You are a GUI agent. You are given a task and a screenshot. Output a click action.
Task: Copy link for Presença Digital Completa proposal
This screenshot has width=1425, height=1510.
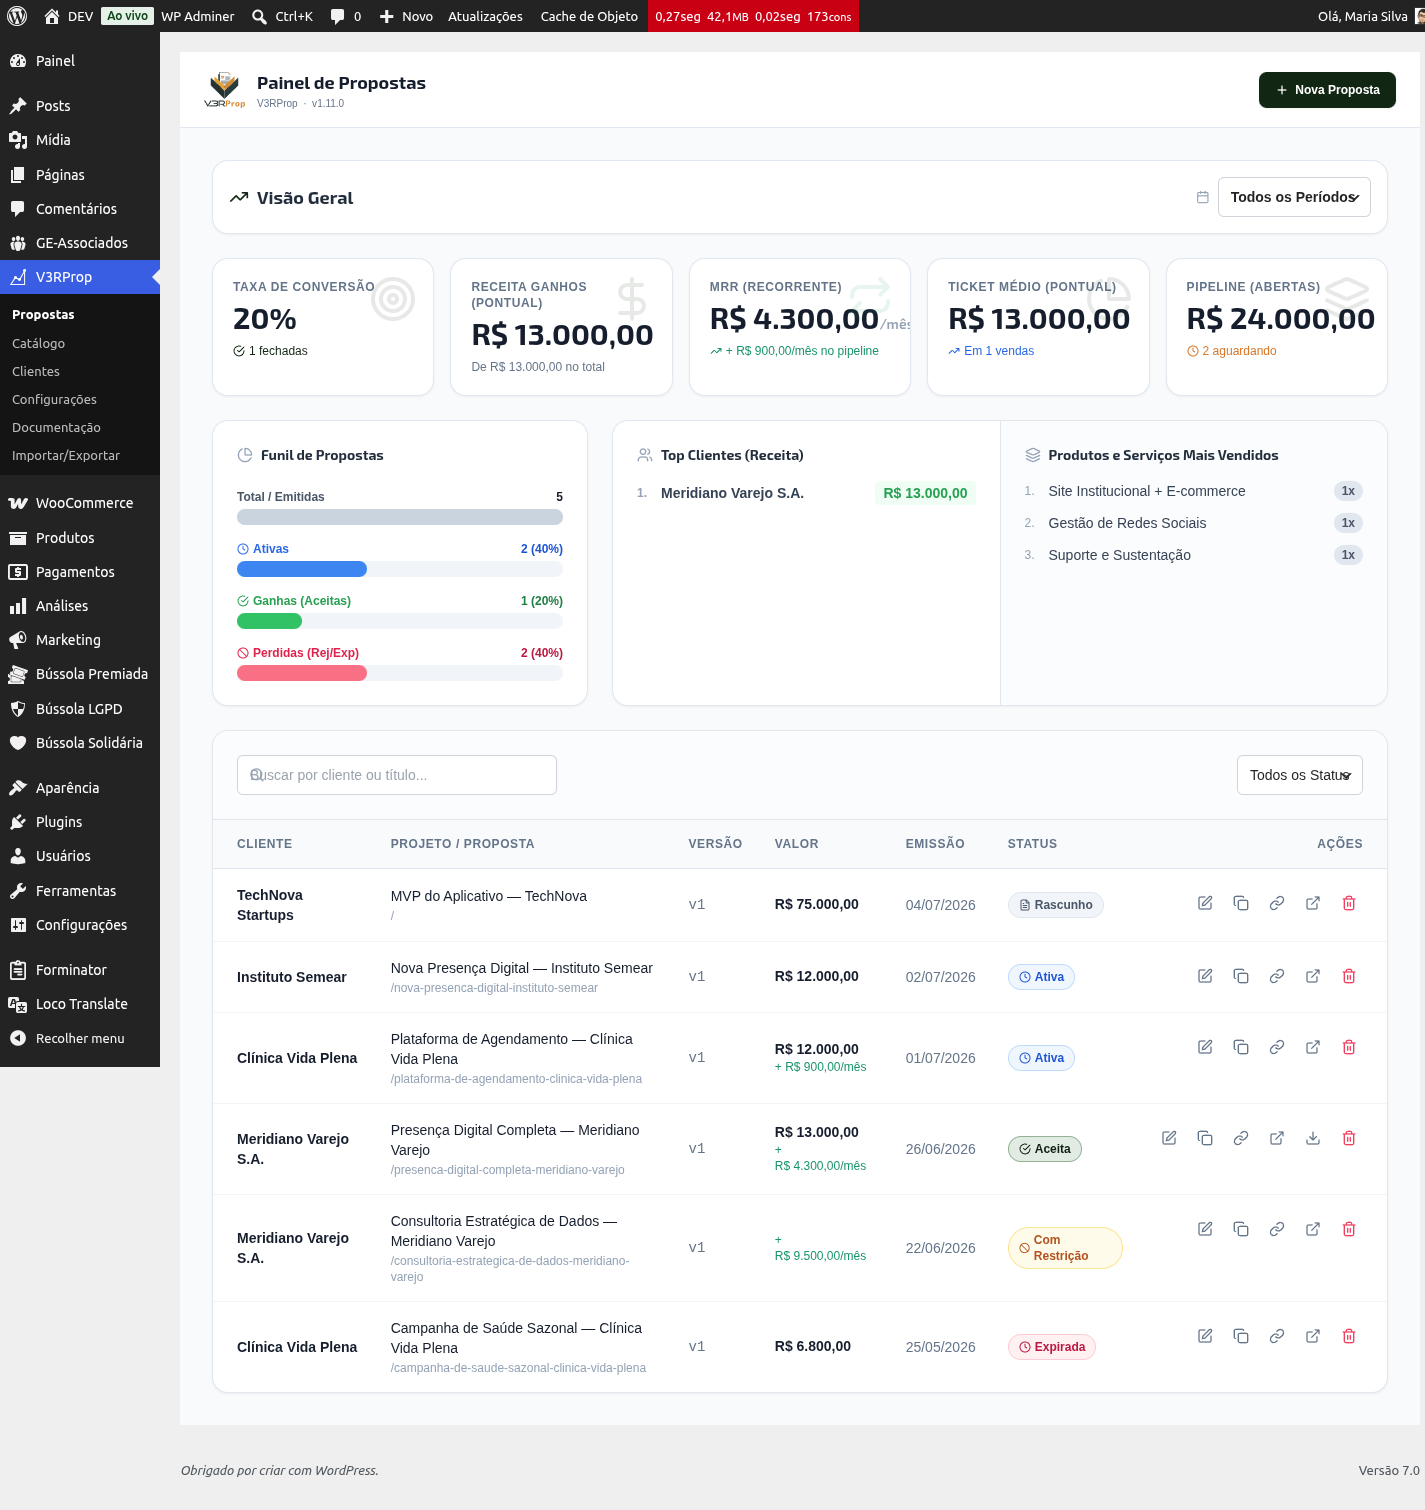1241,1138
